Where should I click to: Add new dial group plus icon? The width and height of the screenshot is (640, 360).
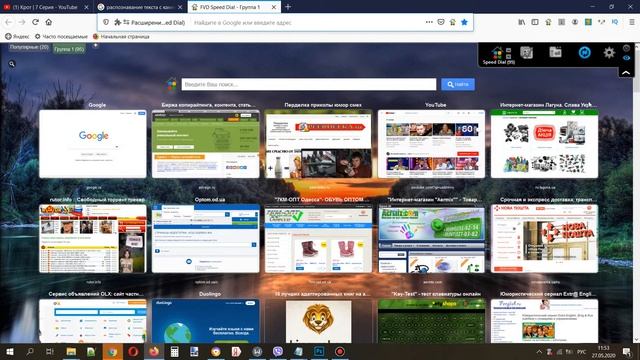tap(95, 46)
